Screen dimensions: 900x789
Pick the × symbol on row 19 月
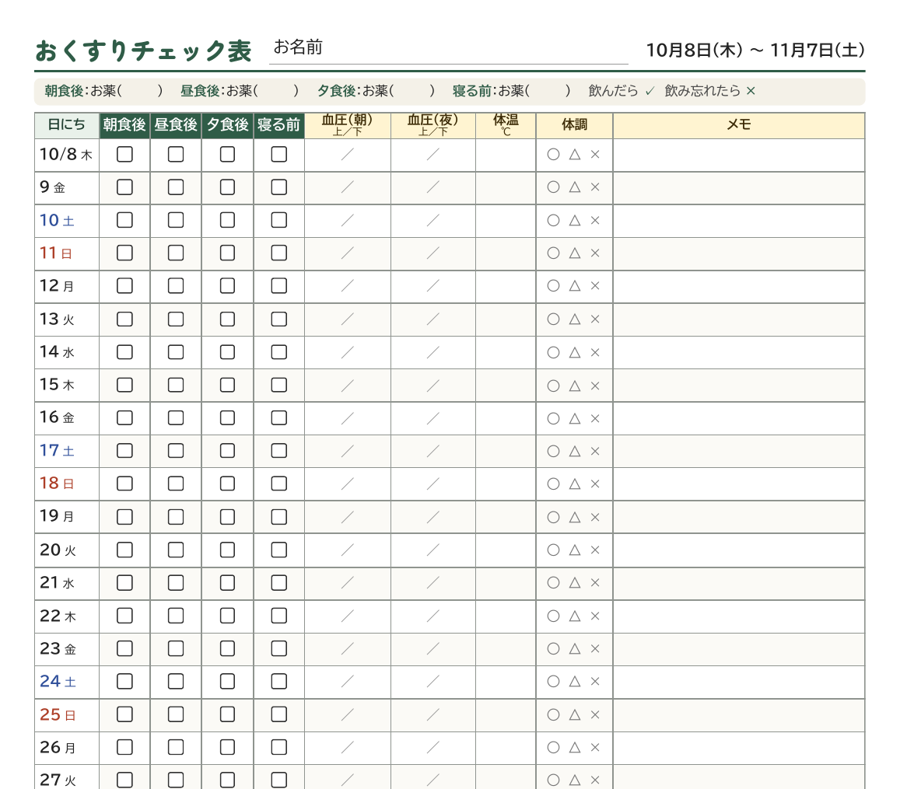click(x=595, y=517)
